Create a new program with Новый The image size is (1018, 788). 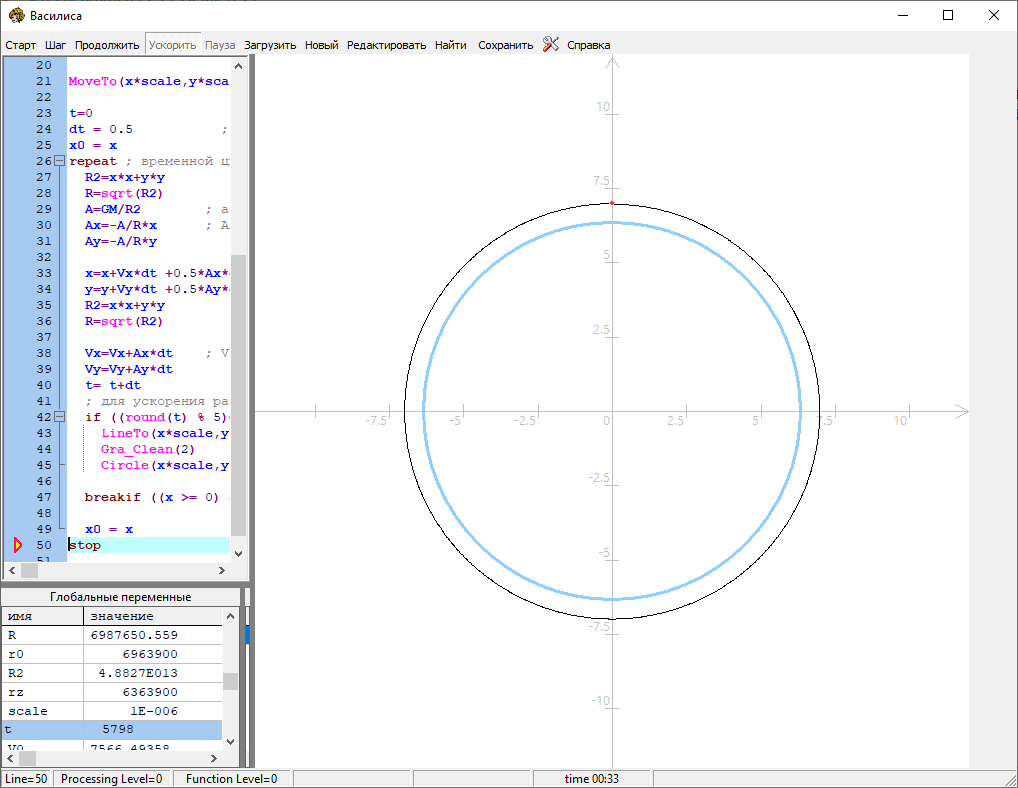321,45
